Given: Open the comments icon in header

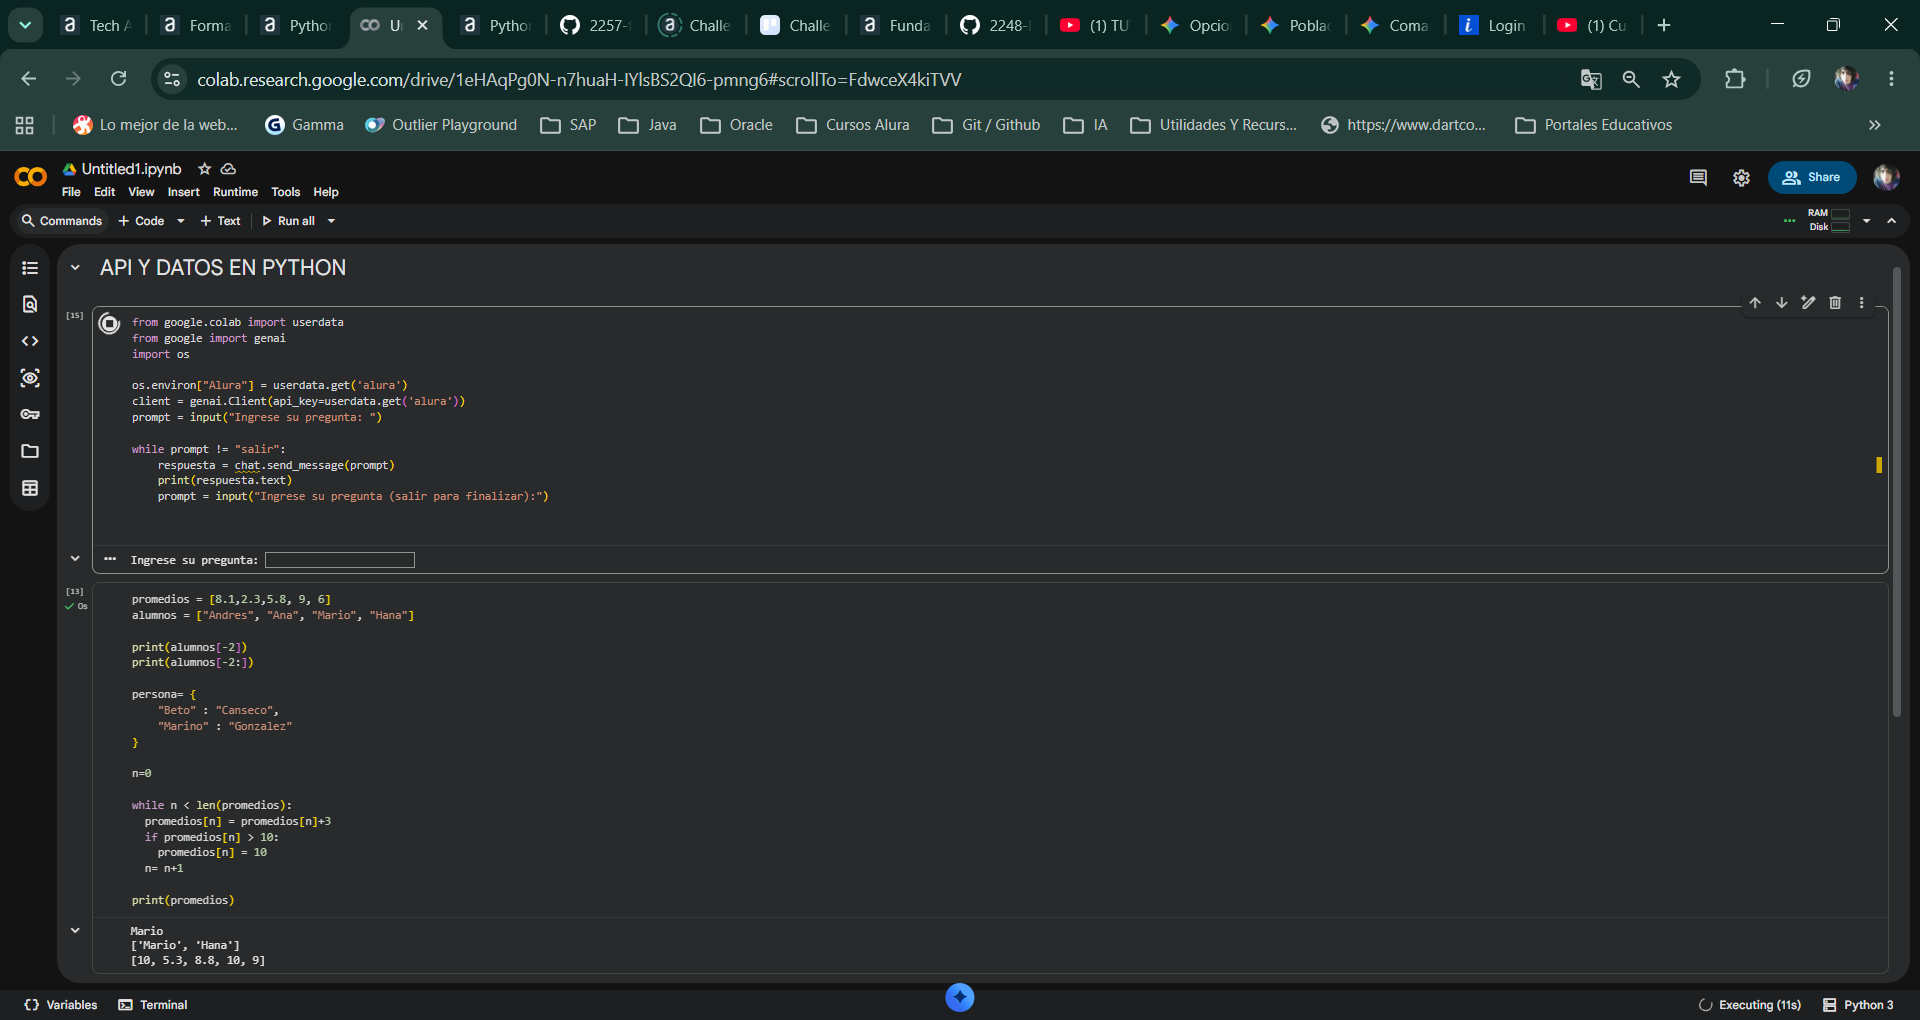Looking at the screenshot, I should [x=1698, y=177].
